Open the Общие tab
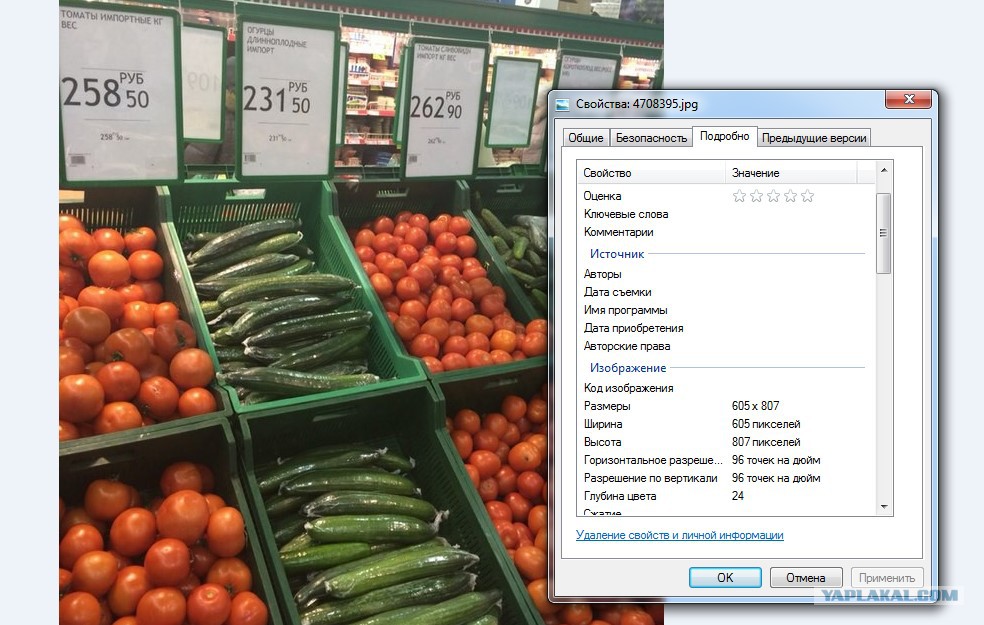The width and height of the screenshot is (984, 625). tap(586, 138)
